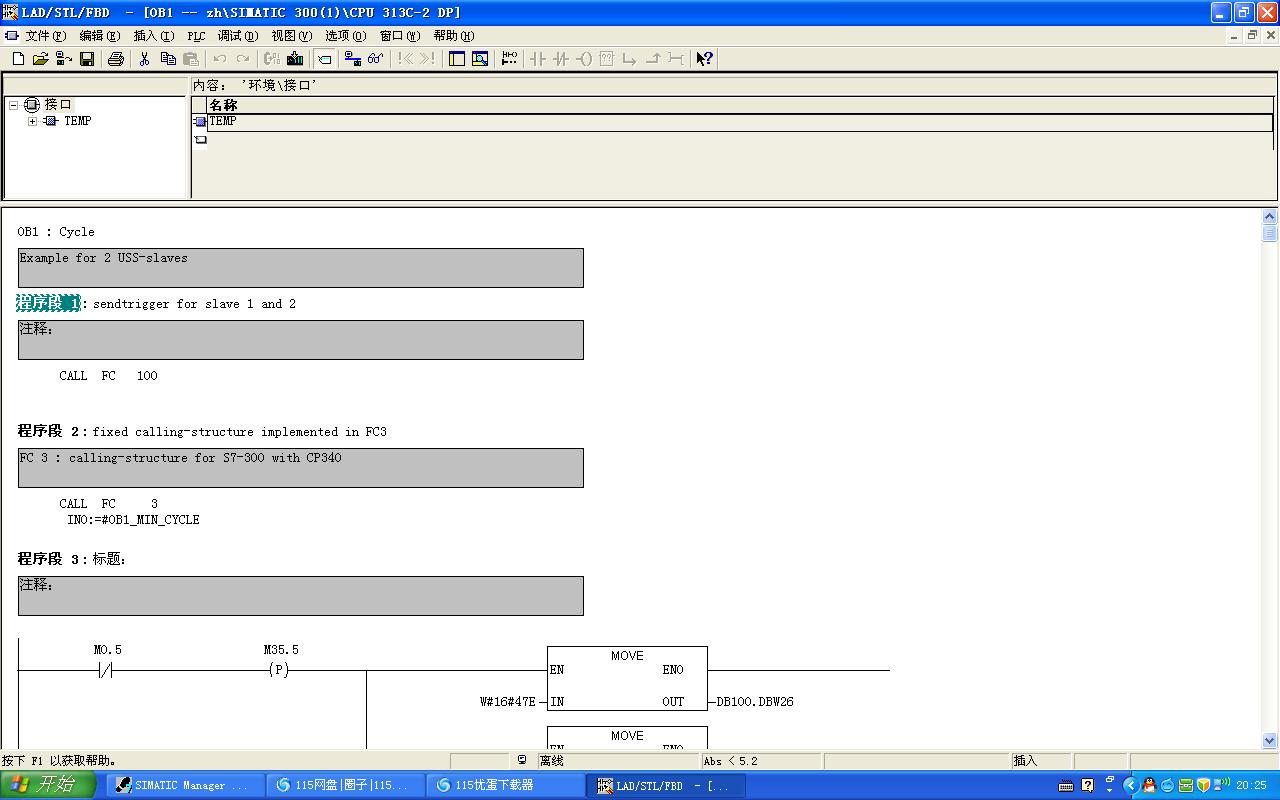Open the 插入 (Insert) menu
1280x800 pixels.
[x=153, y=35]
